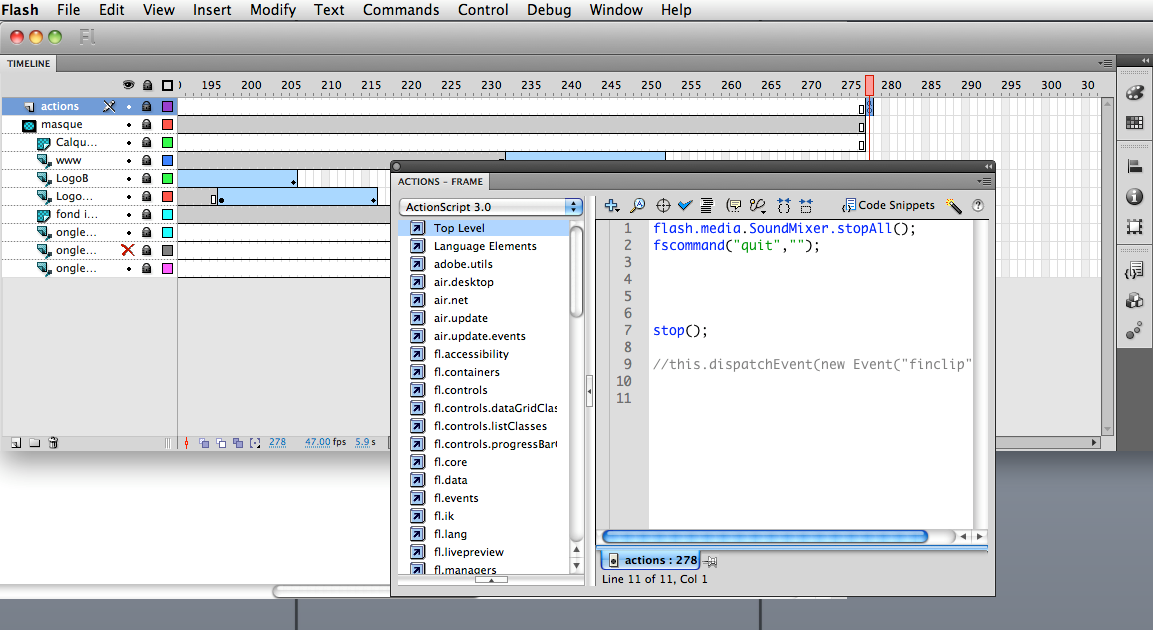Expand the script navigator below toolbox
Viewport: 1153px width, 630px height.
pyautogui.click(x=491, y=580)
